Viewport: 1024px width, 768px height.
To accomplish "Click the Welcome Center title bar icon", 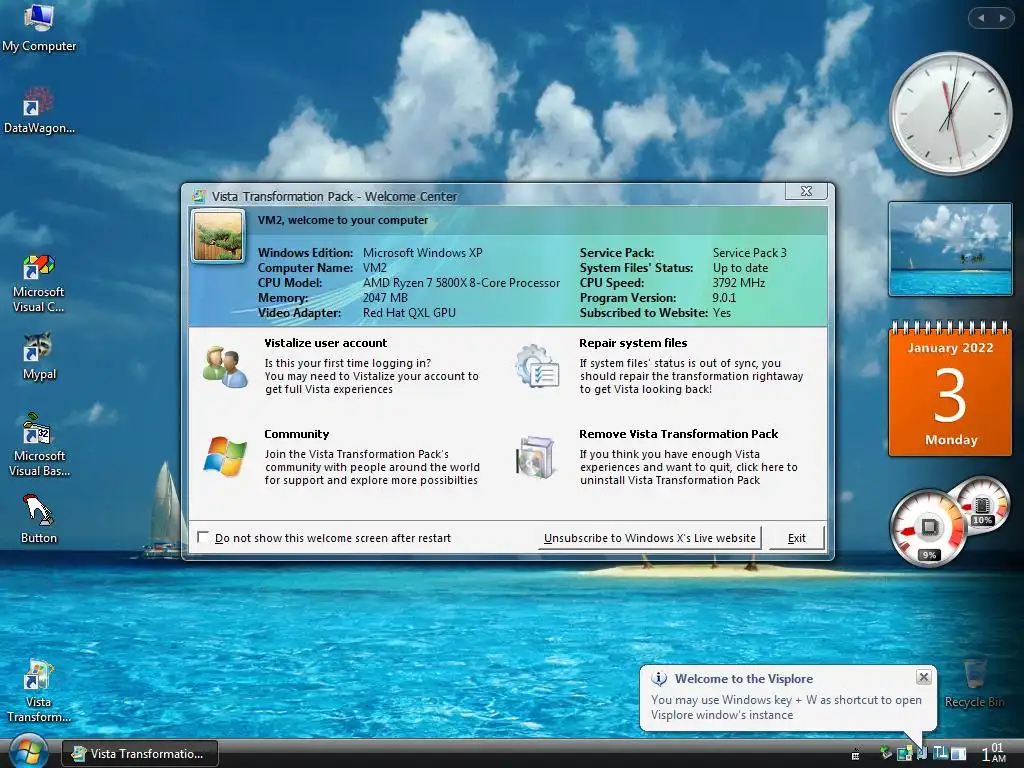I will point(199,196).
